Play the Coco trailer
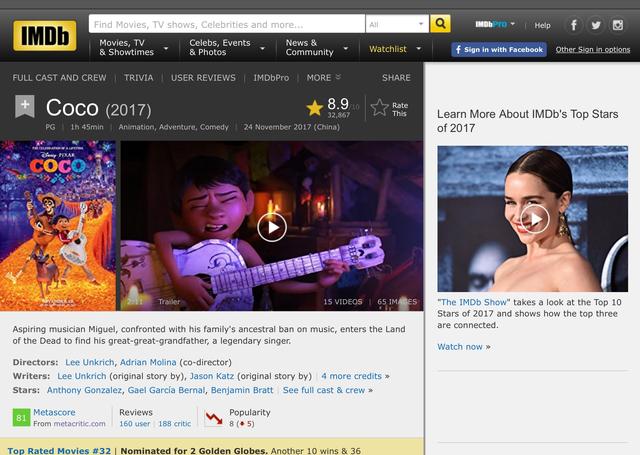The height and width of the screenshot is (455, 640). pyautogui.click(x=272, y=227)
